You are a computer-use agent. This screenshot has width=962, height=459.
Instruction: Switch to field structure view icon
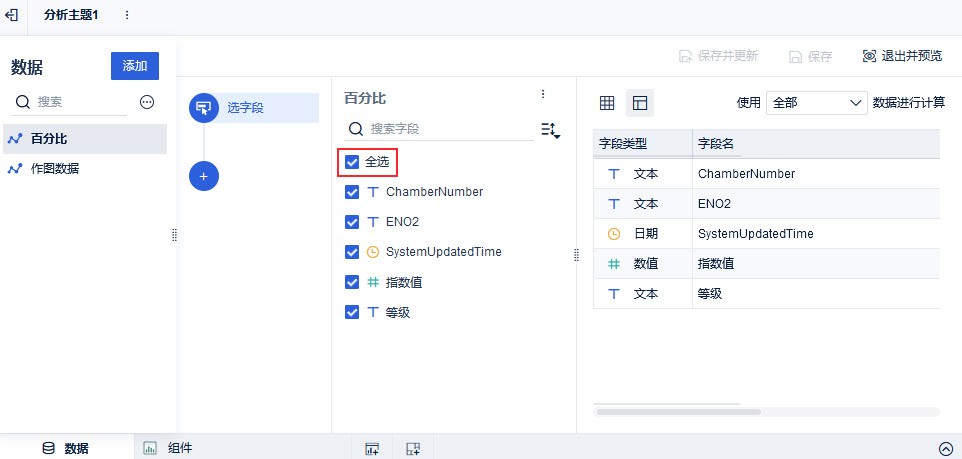pyautogui.click(x=640, y=103)
